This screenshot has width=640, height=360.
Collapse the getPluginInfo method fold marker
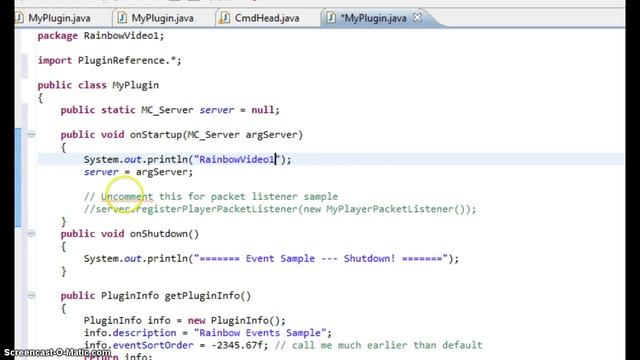click(31, 295)
